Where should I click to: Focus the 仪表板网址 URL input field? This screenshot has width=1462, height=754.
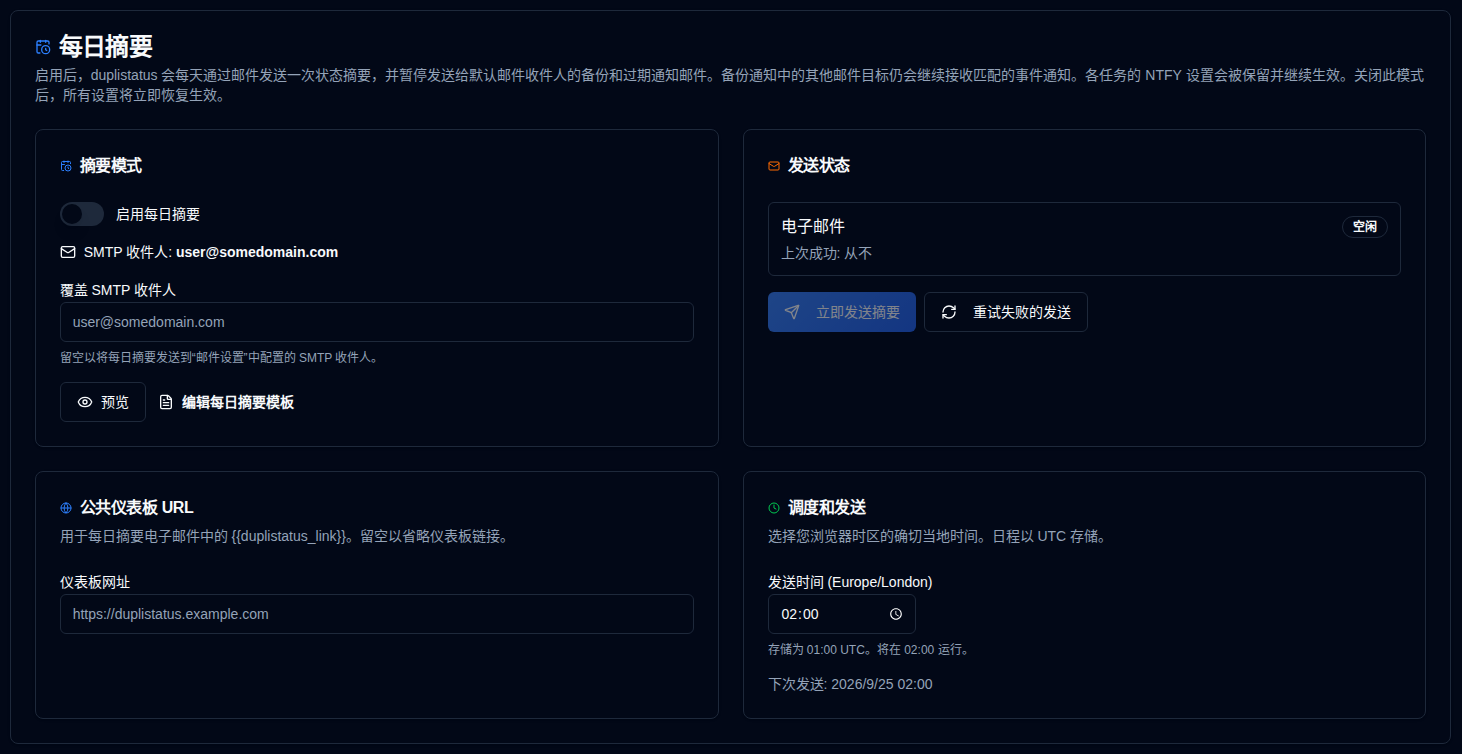tap(377, 614)
